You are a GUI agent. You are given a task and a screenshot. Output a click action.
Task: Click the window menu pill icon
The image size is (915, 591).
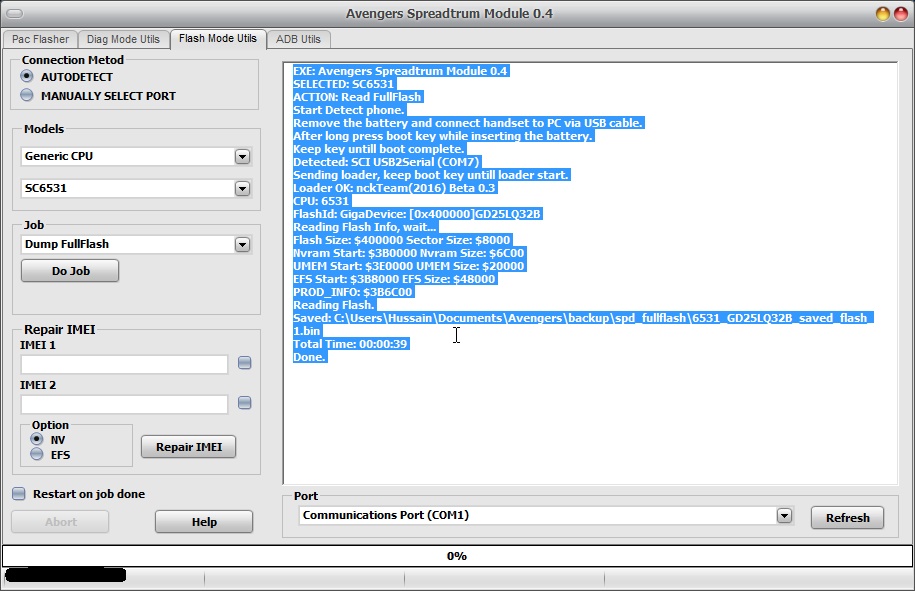point(14,13)
